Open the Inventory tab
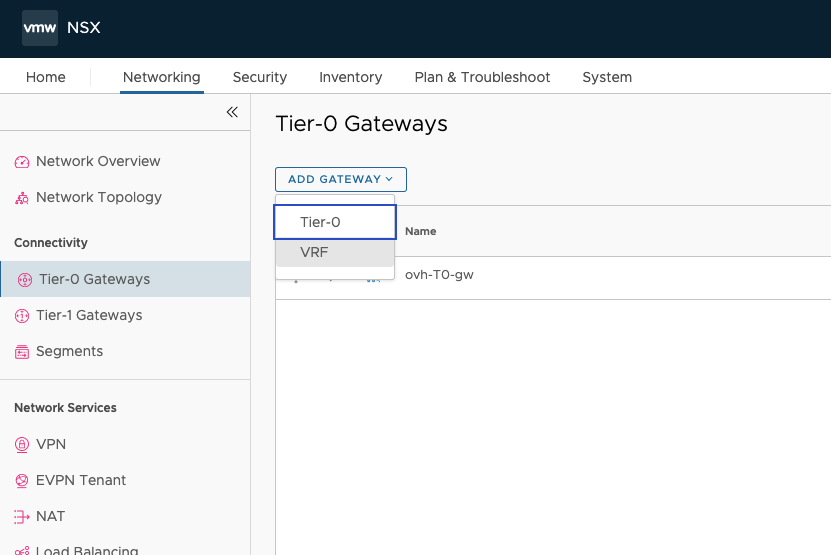 (350, 77)
